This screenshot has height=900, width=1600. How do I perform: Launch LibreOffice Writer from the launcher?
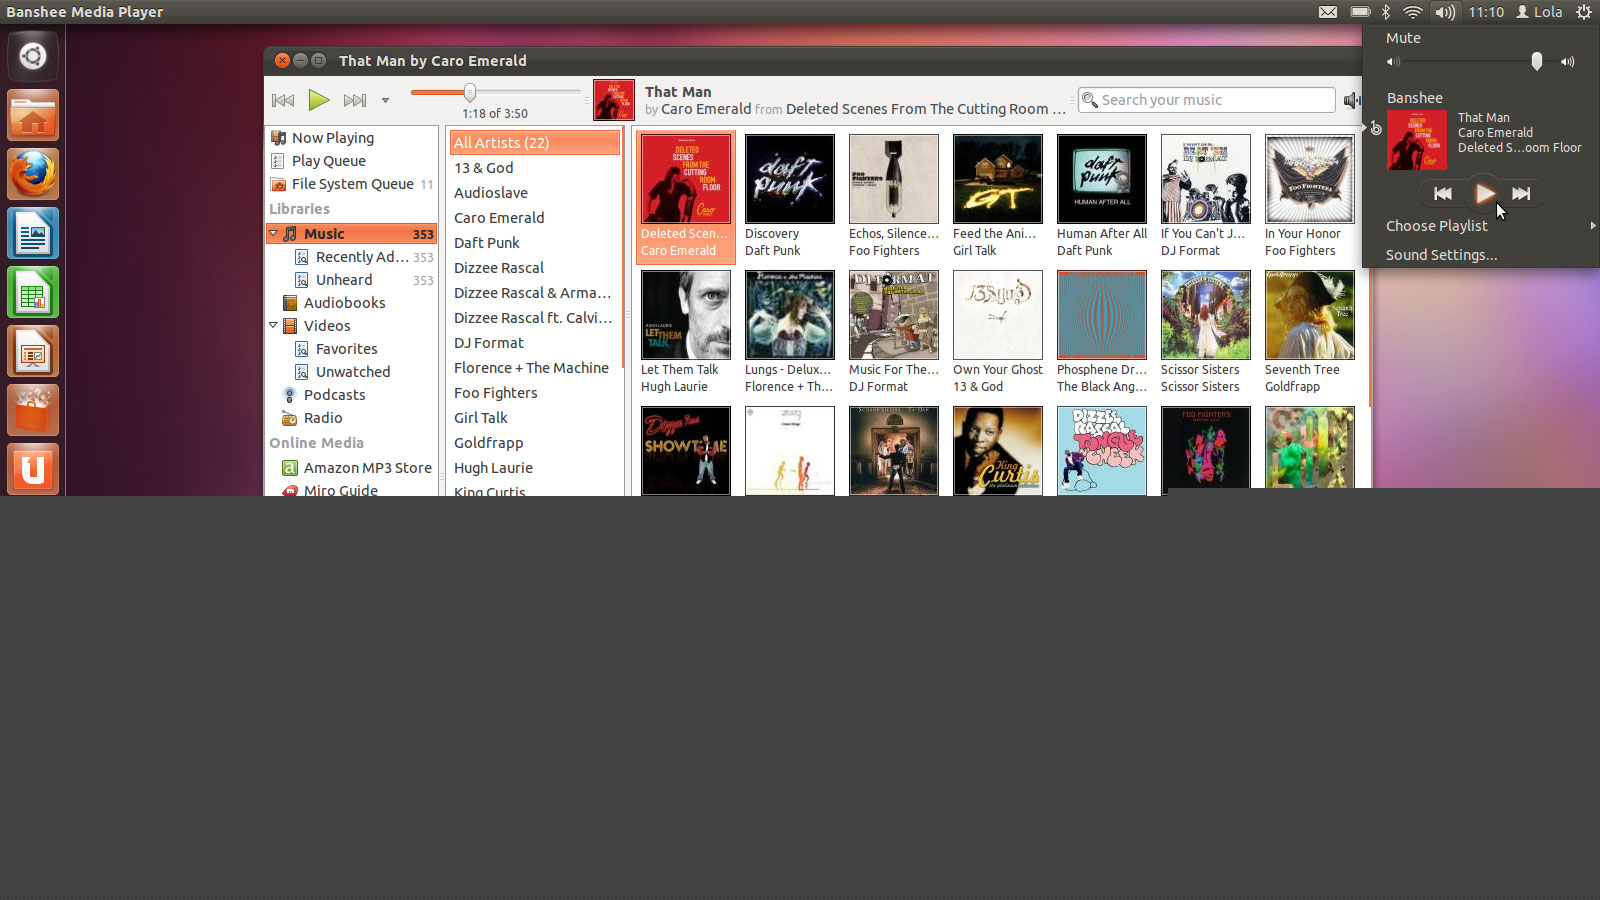point(33,233)
